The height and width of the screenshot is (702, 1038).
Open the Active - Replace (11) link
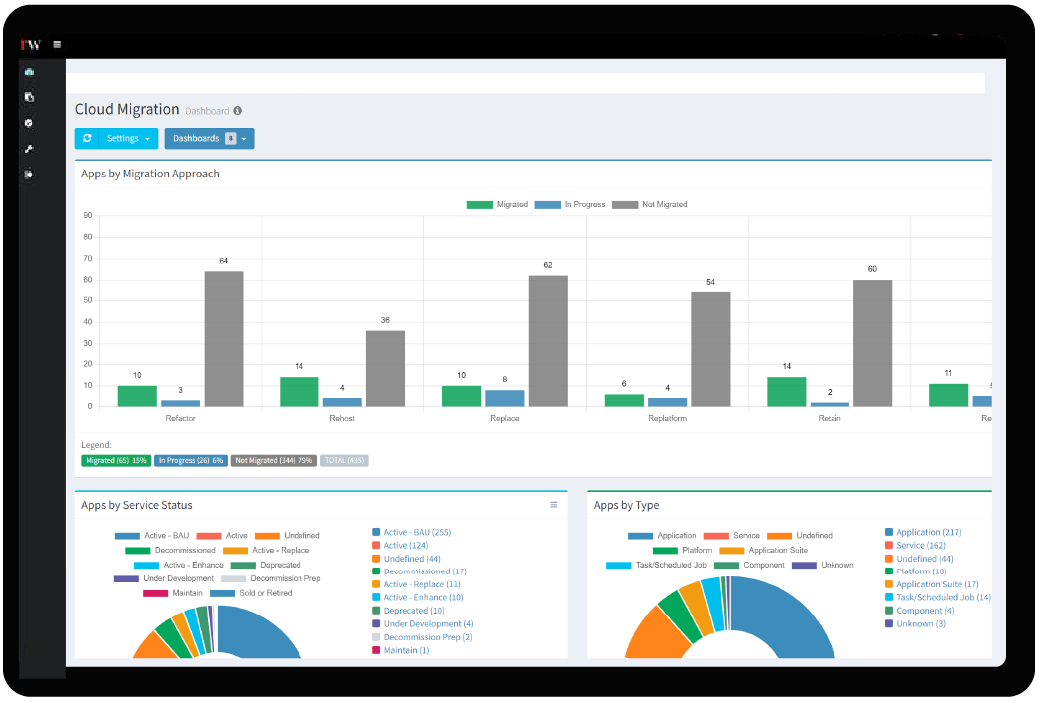pyautogui.click(x=422, y=584)
